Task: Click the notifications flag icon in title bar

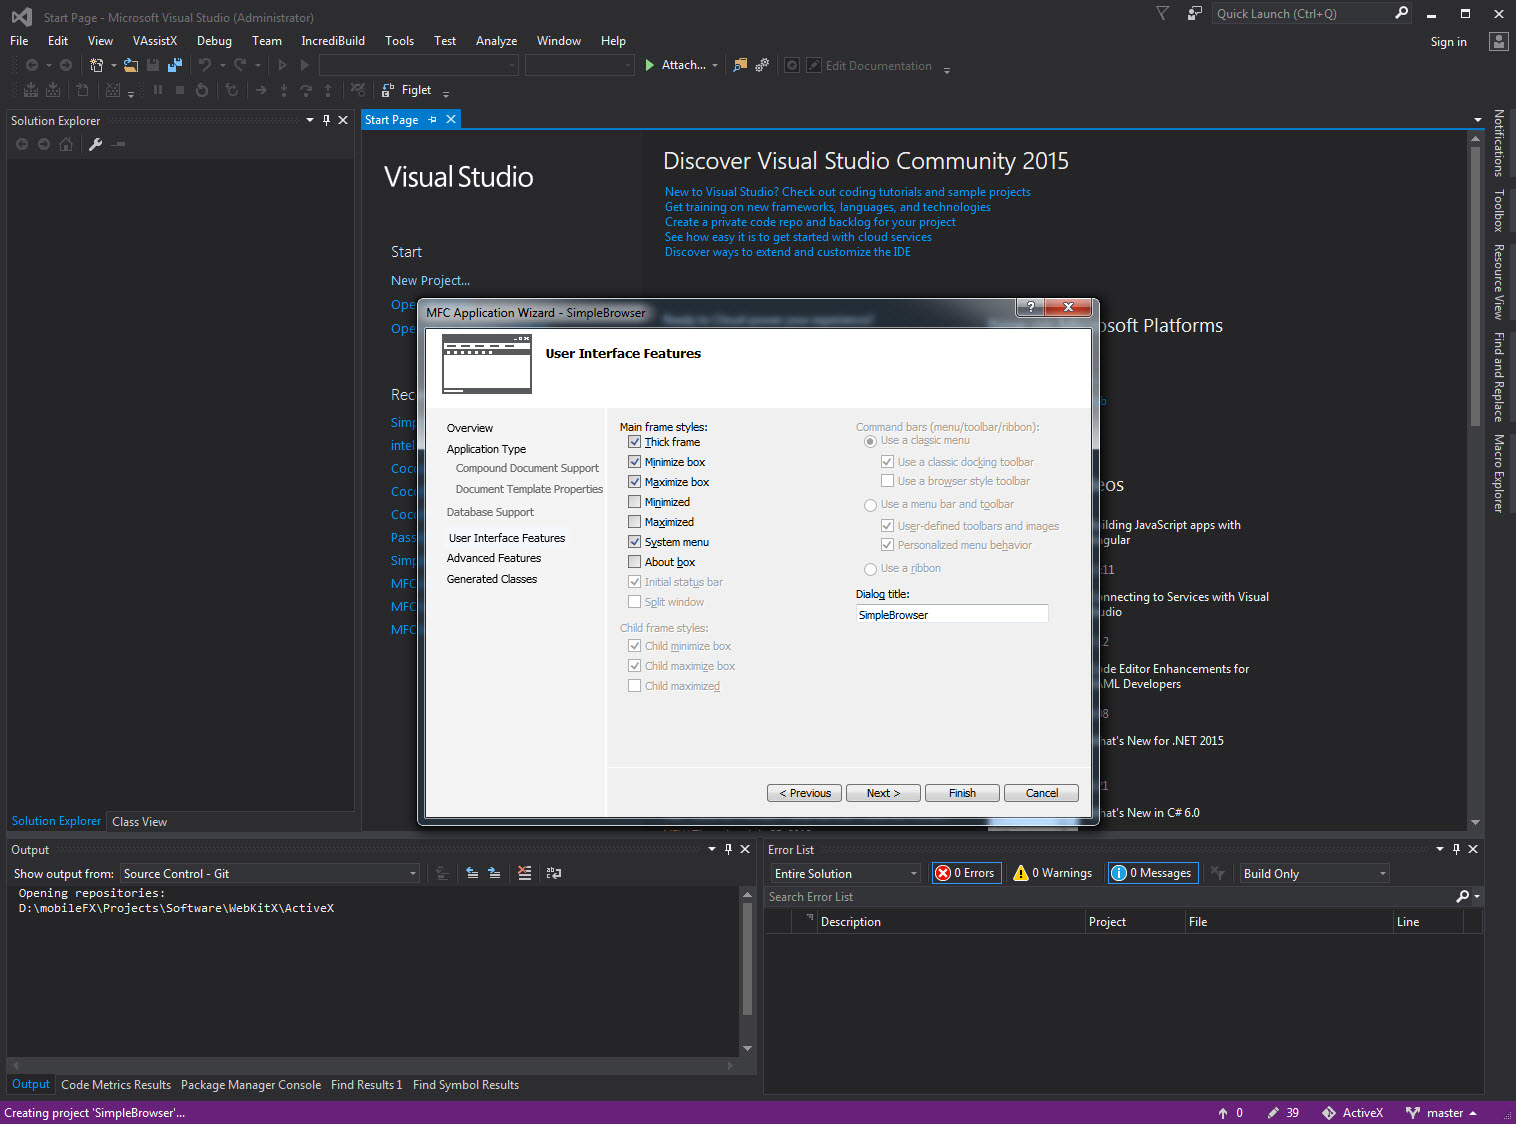Action: click(x=1162, y=13)
